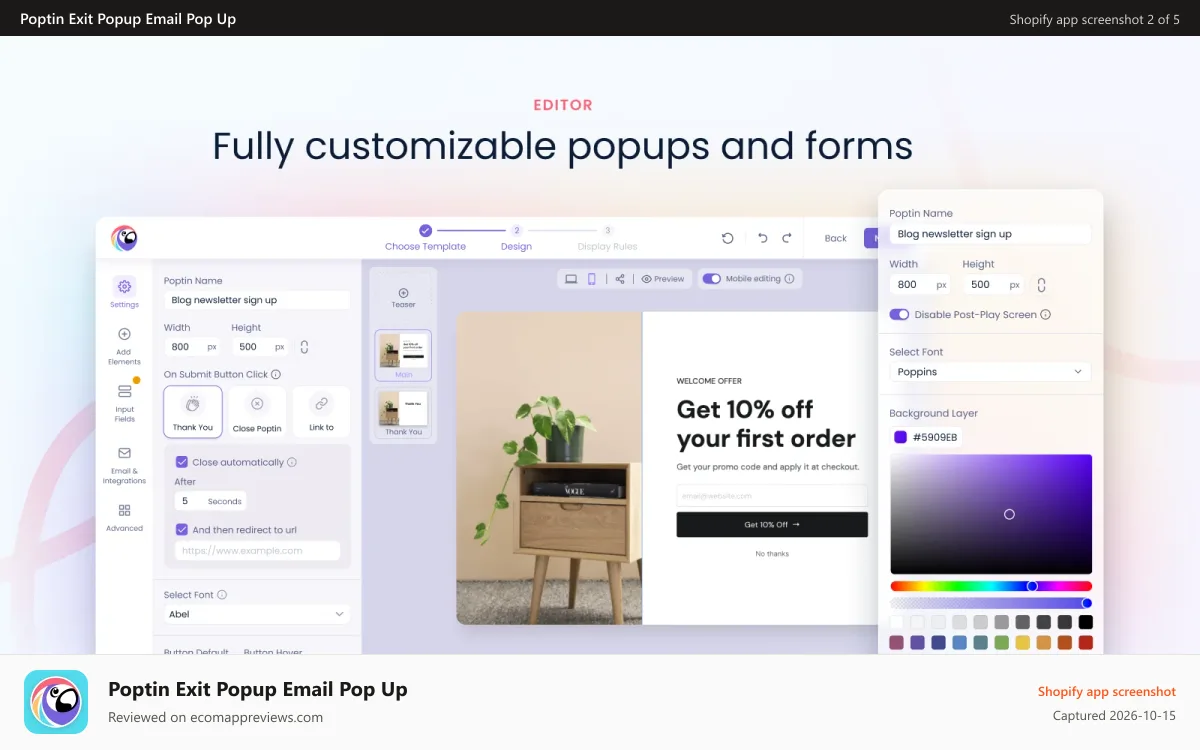Click the #5909EB background color swatch
This screenshot has height=750, width=1200.
[x=900, y=437]
